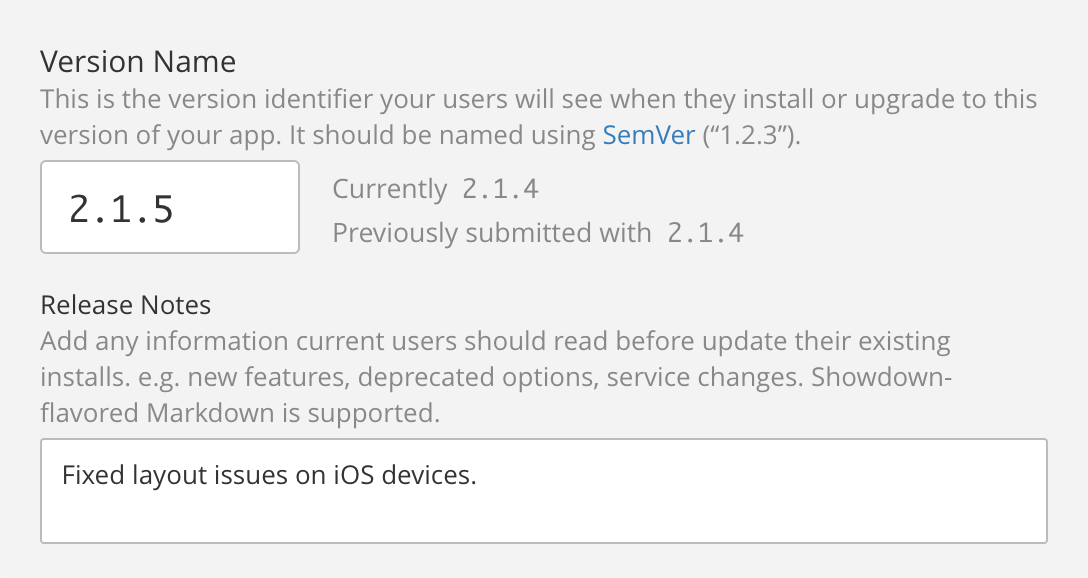Click the 2.1.4 value beside Currently
This screenshot has height=578, width=1088.
click(x=500, y=189)
